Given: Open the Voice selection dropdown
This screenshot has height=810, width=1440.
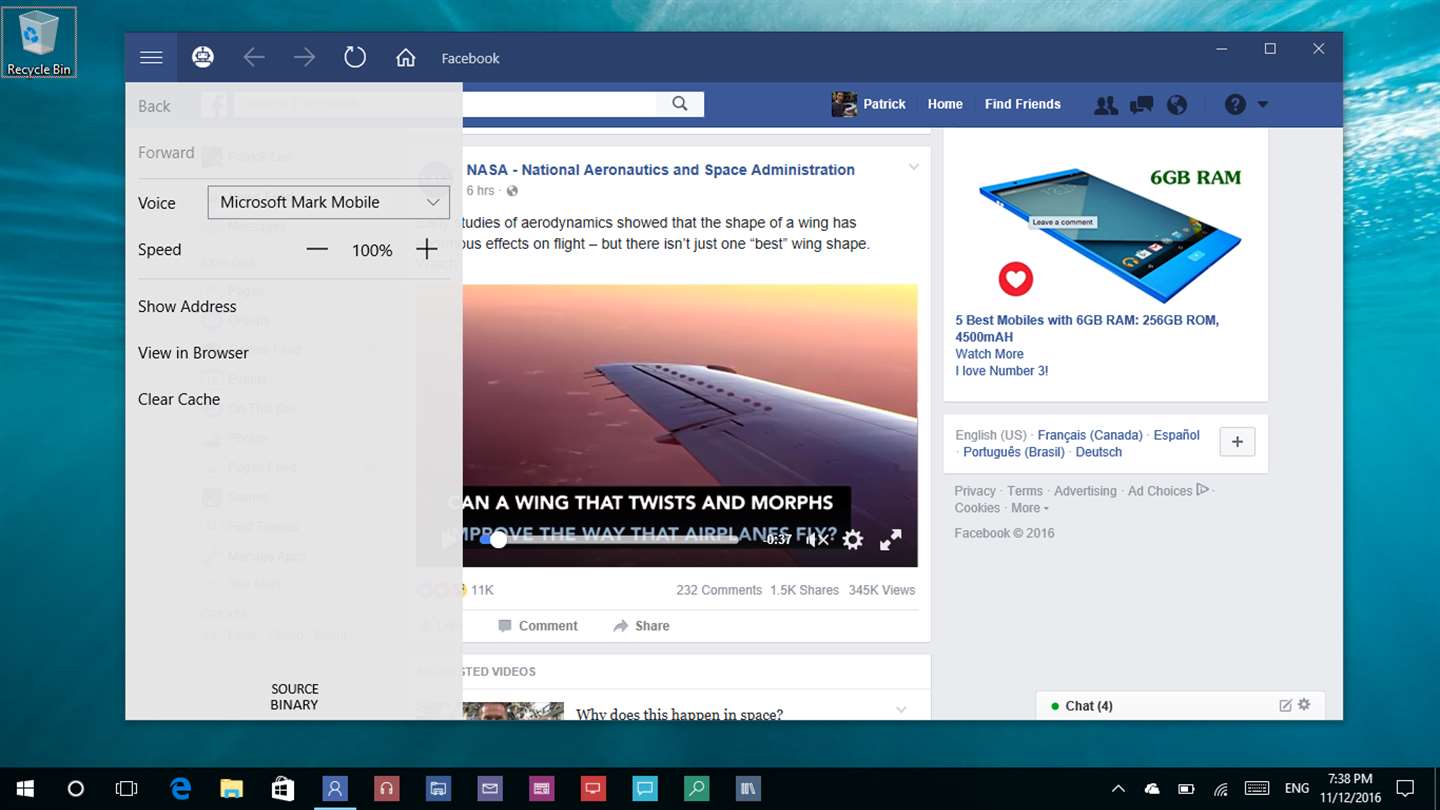Looking at the screenshot, I should pos(329,202).
